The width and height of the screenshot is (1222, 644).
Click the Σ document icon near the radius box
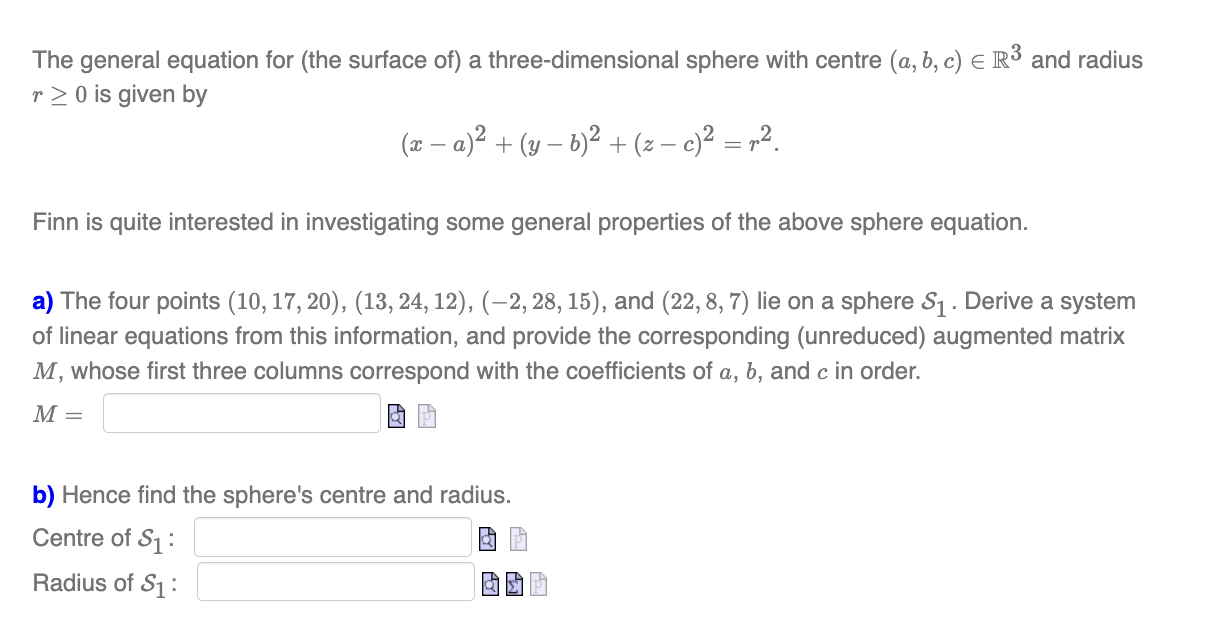513,583
